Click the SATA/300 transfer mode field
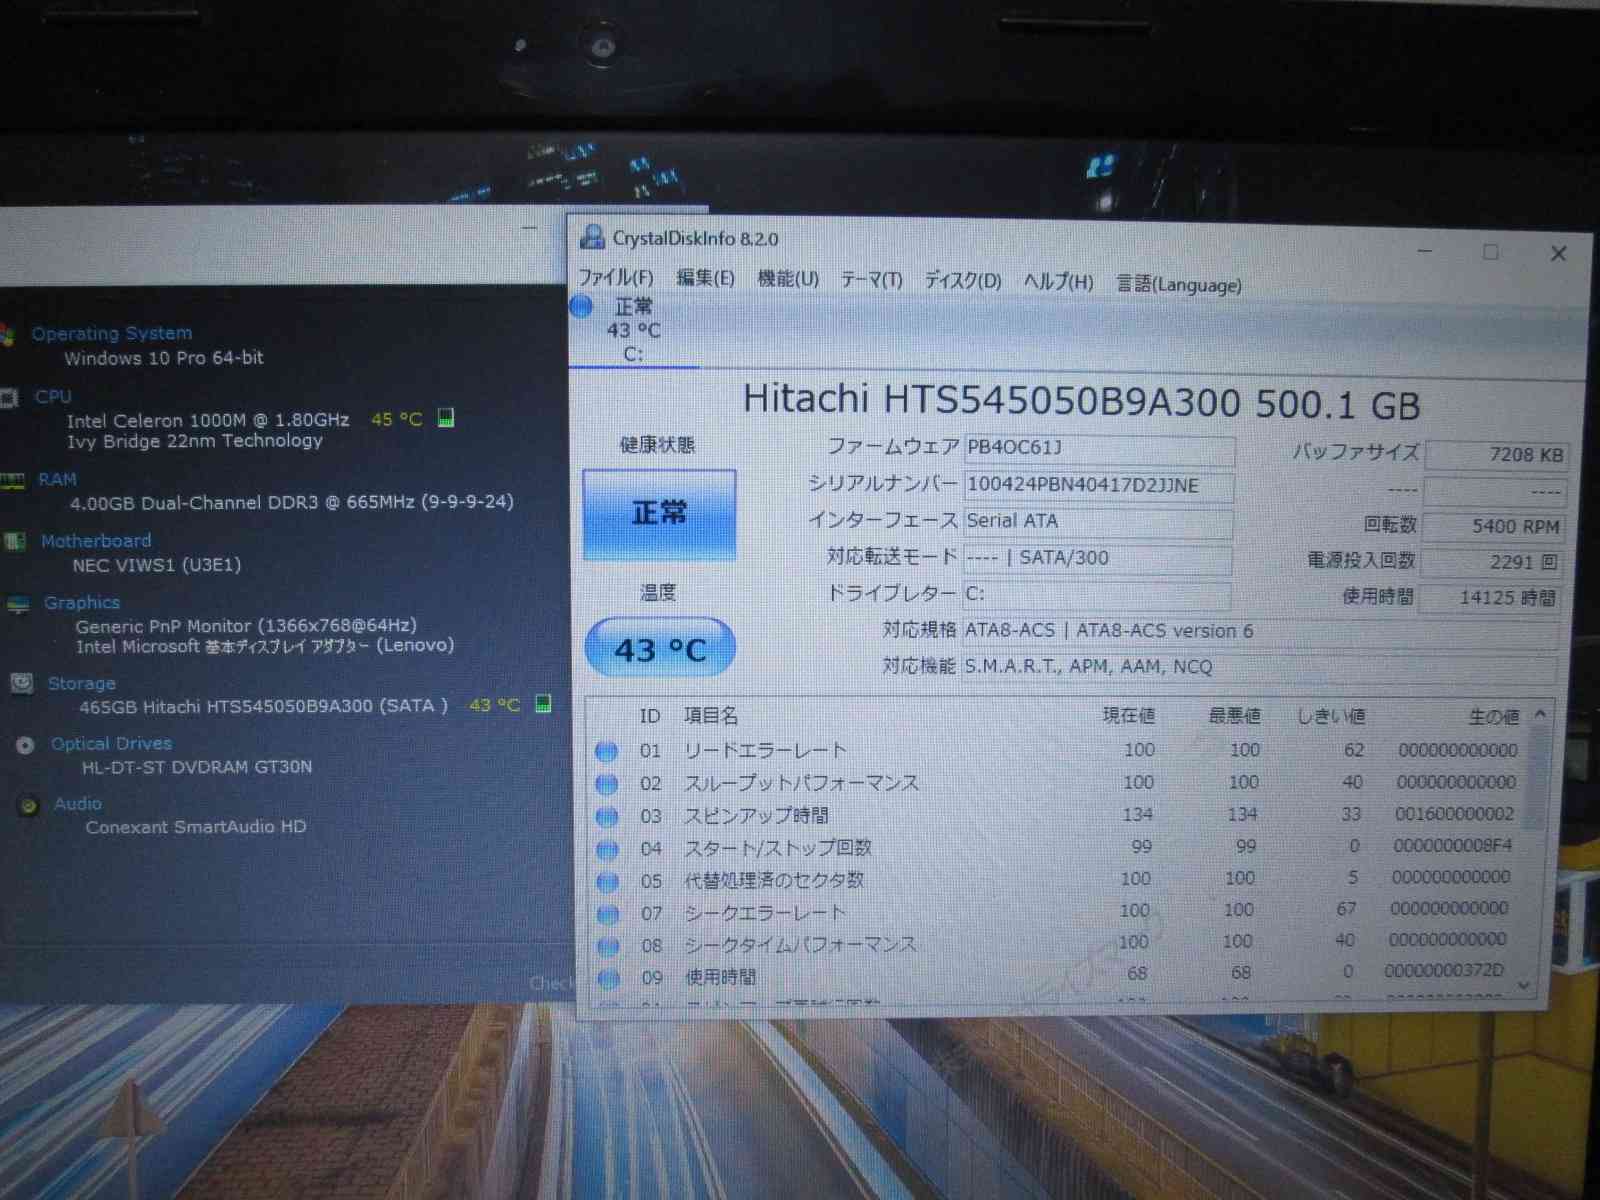 [1097, 558]
